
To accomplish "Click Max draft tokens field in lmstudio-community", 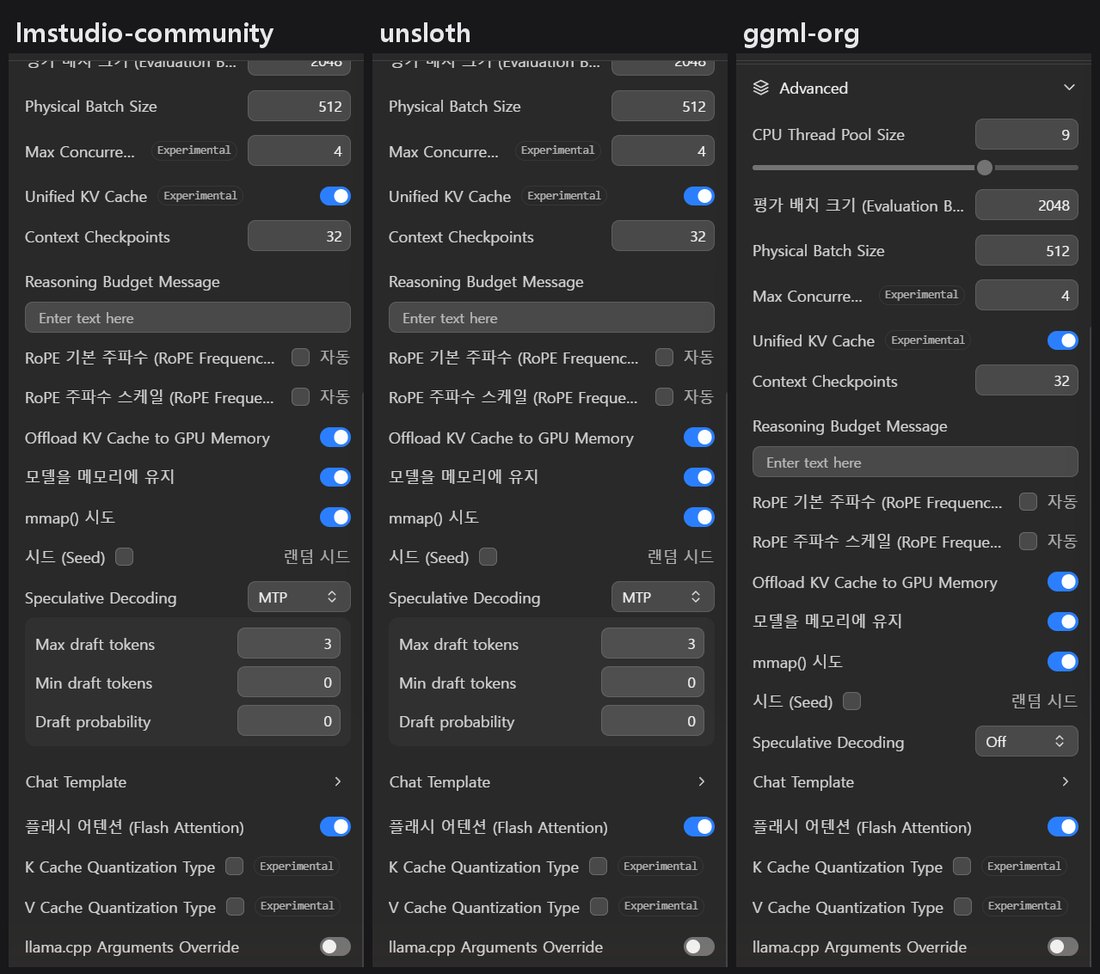I will pos(289,643).
